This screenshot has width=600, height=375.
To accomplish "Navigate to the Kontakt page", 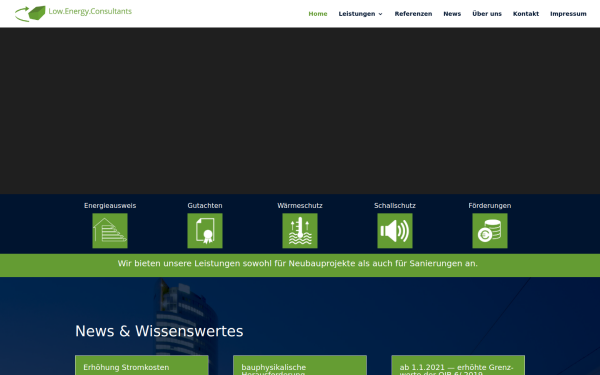I will coord(526,14).
